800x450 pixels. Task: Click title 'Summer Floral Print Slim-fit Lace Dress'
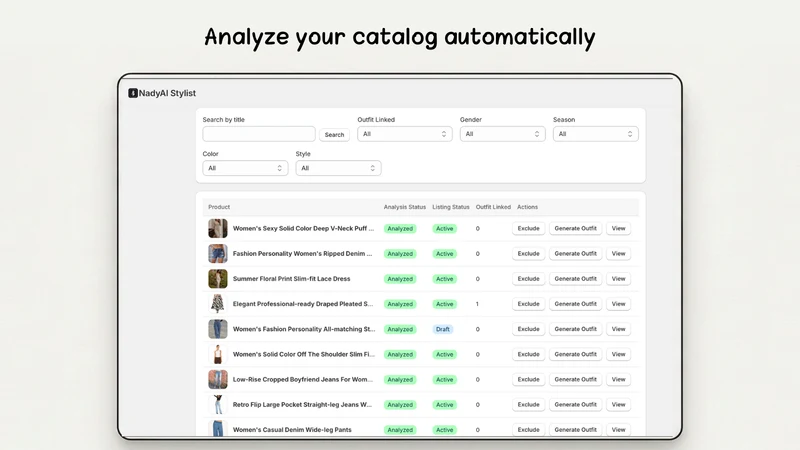[x=292, y=279]
